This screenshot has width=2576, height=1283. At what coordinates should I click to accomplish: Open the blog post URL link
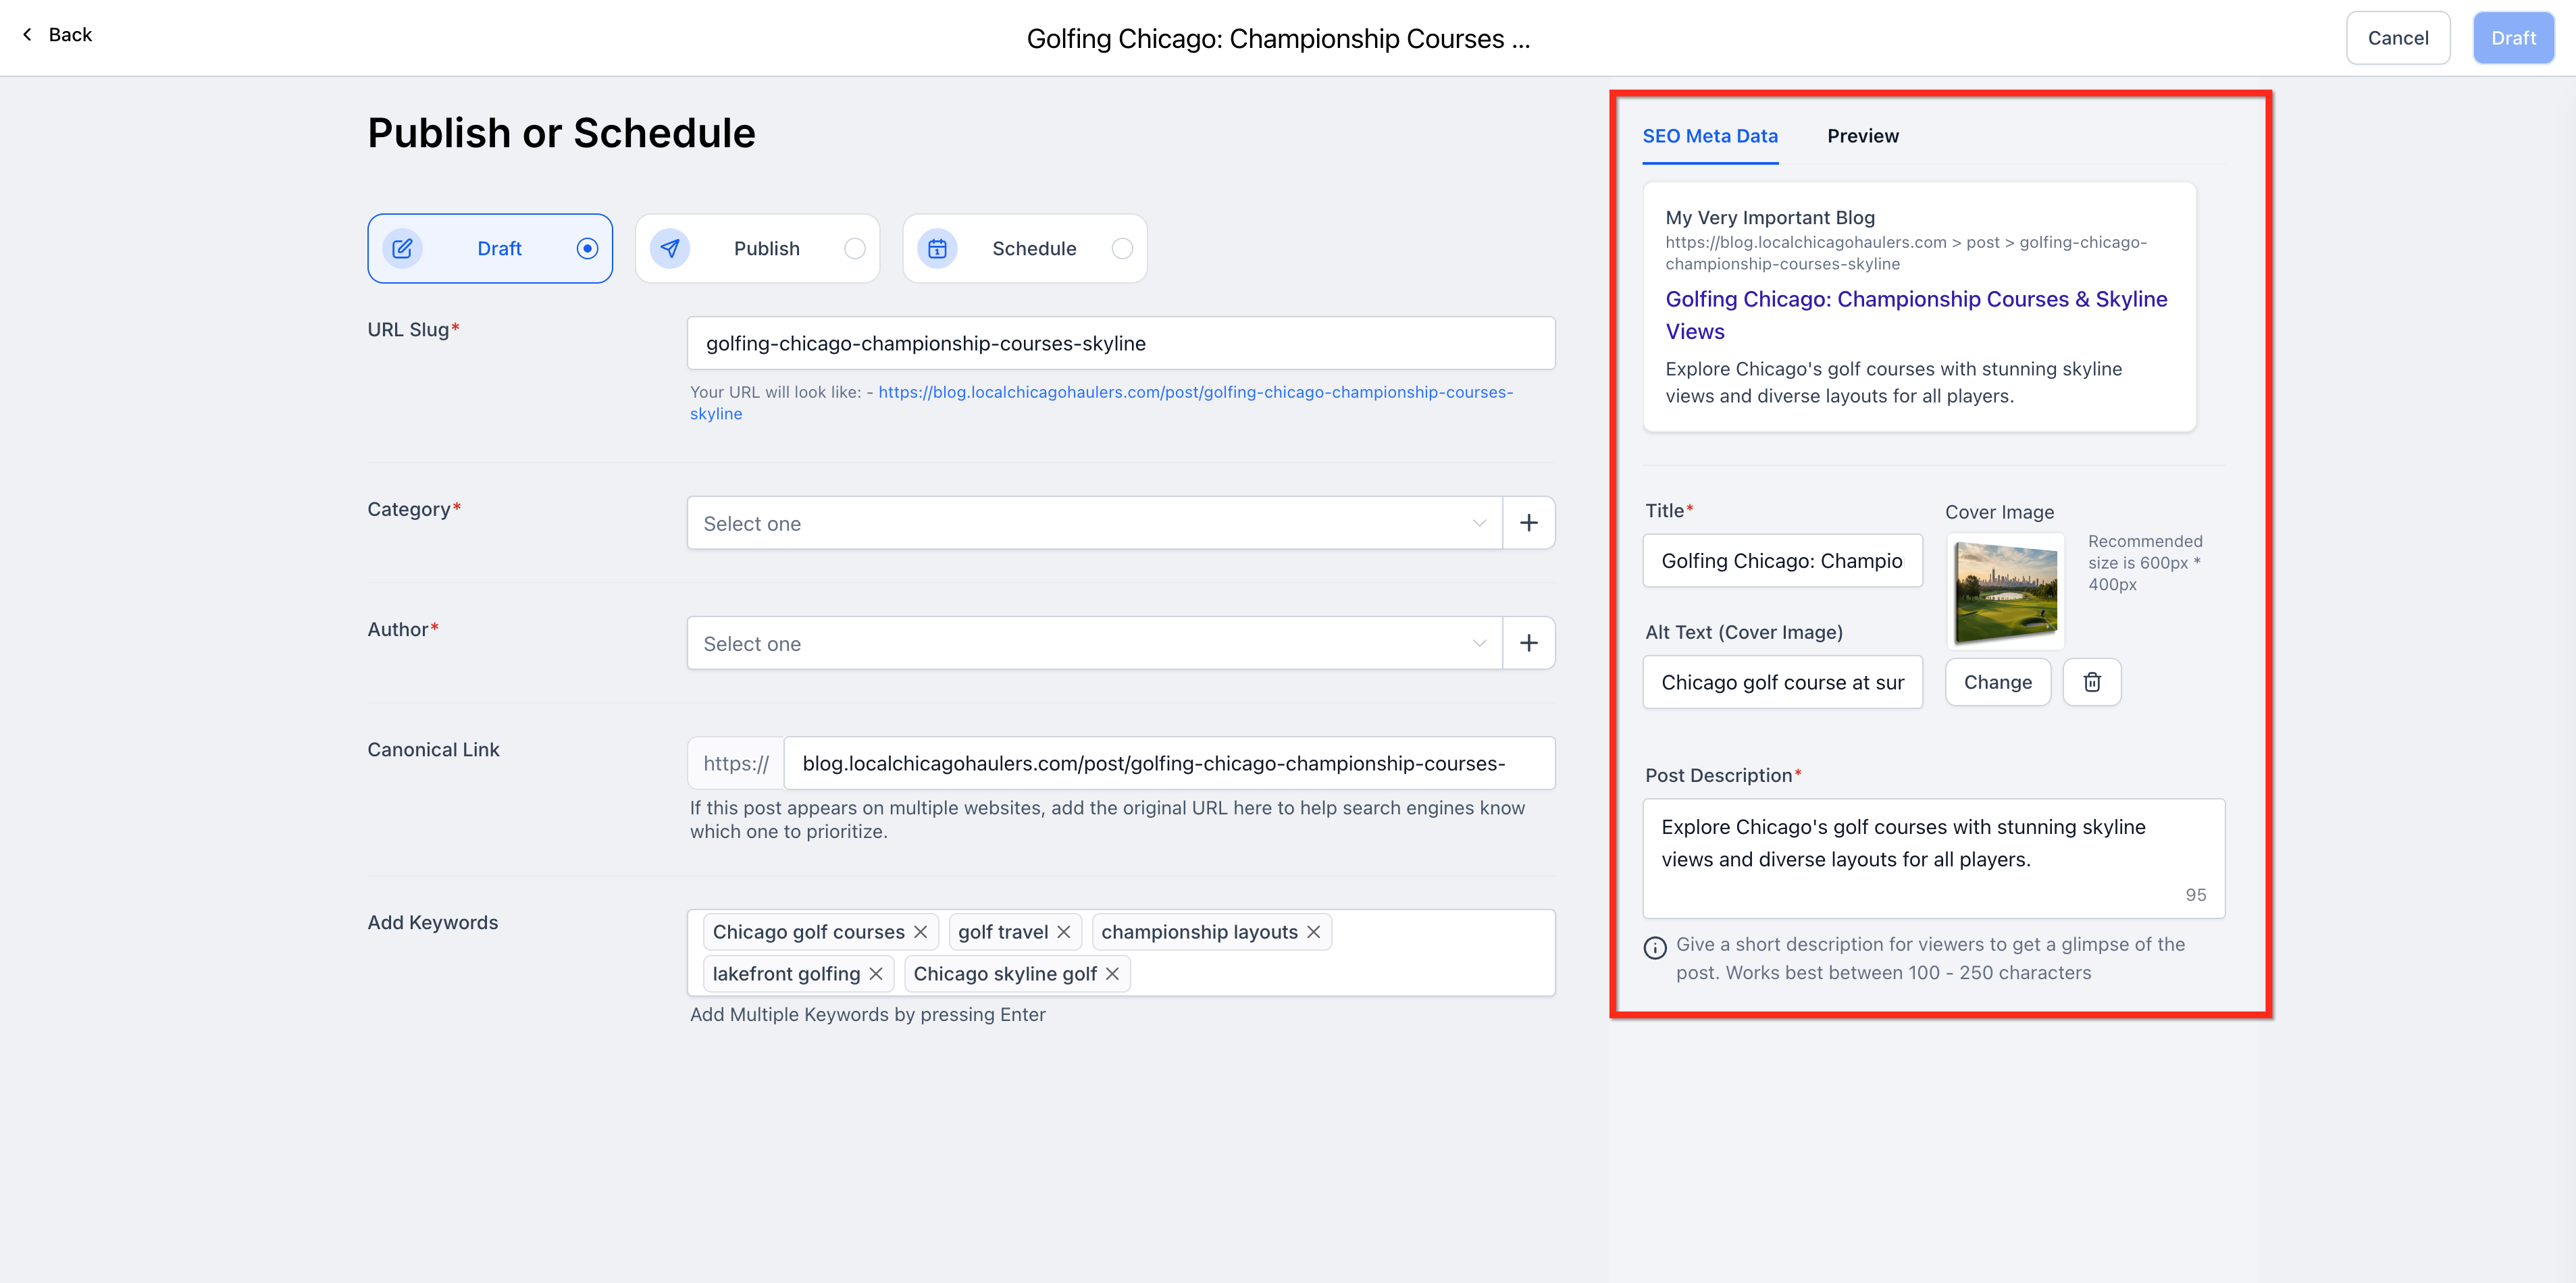1195,392
